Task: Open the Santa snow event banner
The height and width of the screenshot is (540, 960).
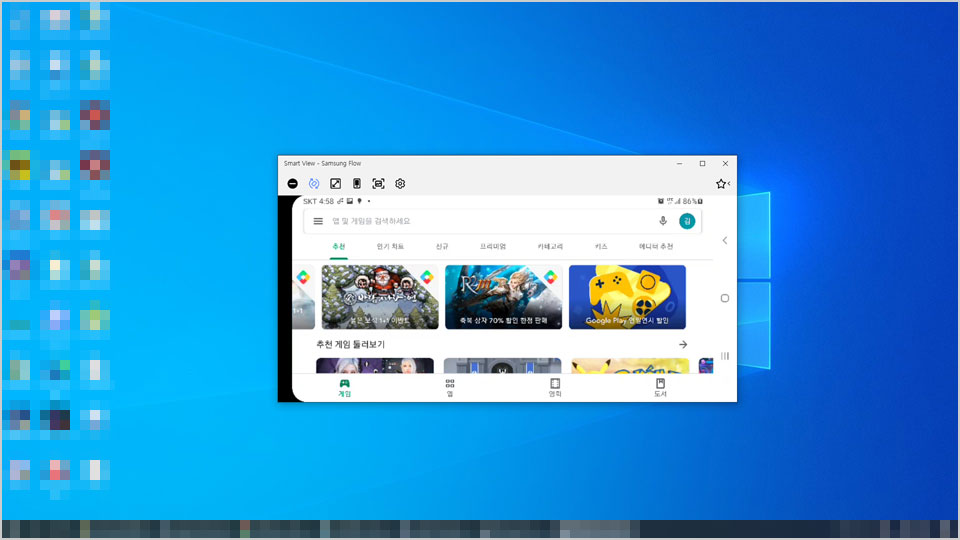Action: tap(380, 297)
